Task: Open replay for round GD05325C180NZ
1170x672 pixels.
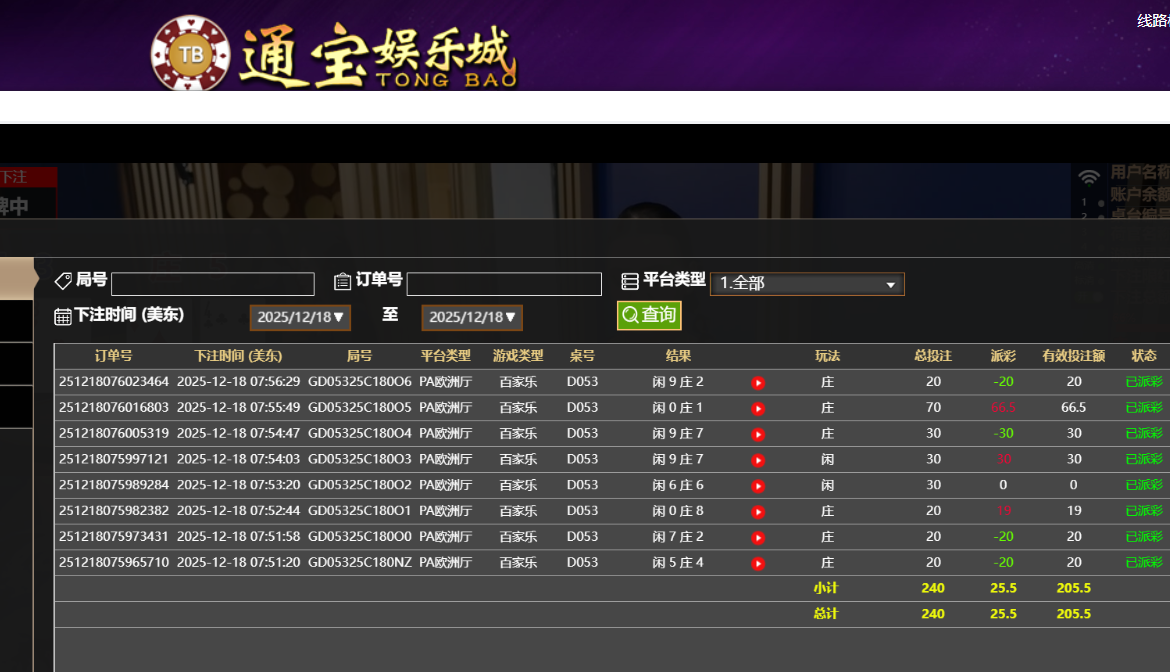Action: pos(758,564)
